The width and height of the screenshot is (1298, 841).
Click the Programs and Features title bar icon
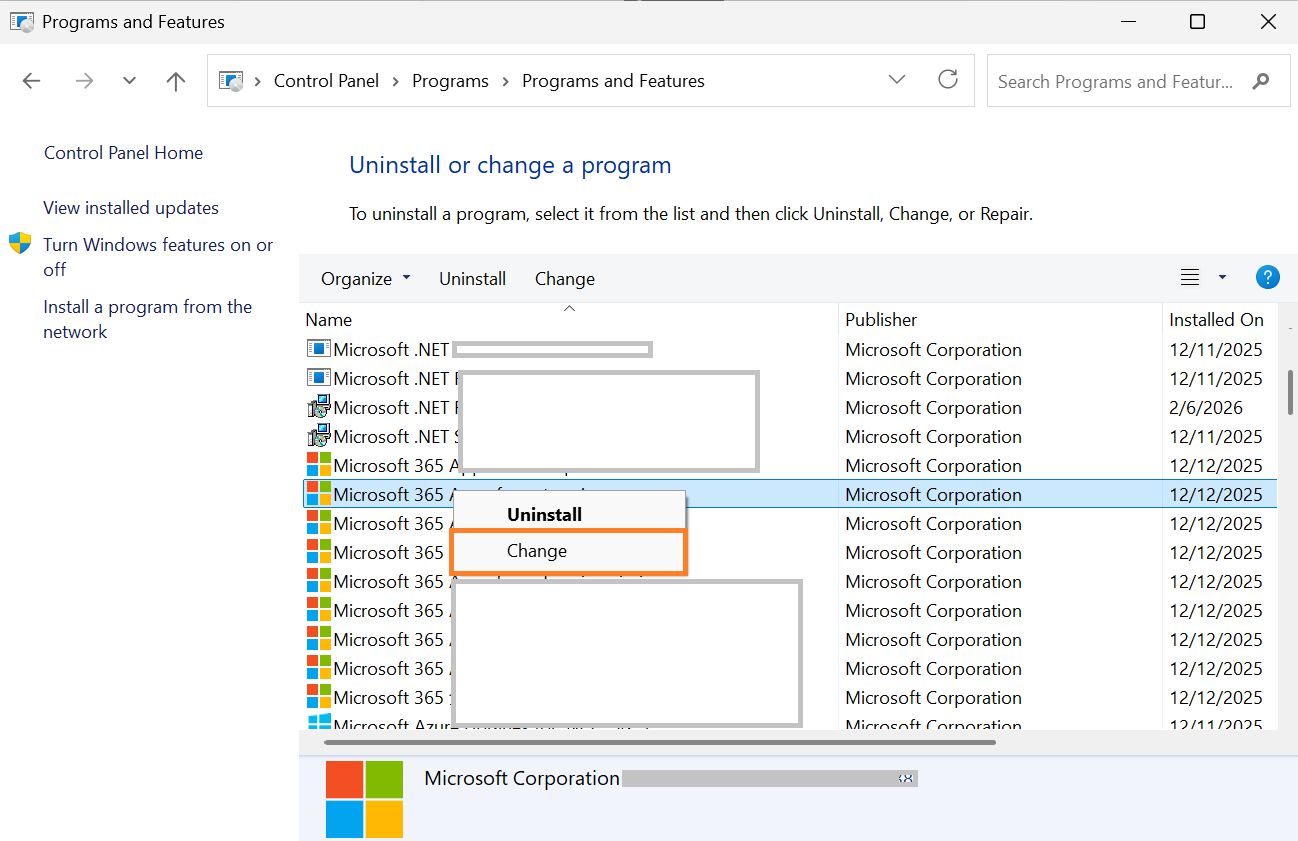click(20, 21)
